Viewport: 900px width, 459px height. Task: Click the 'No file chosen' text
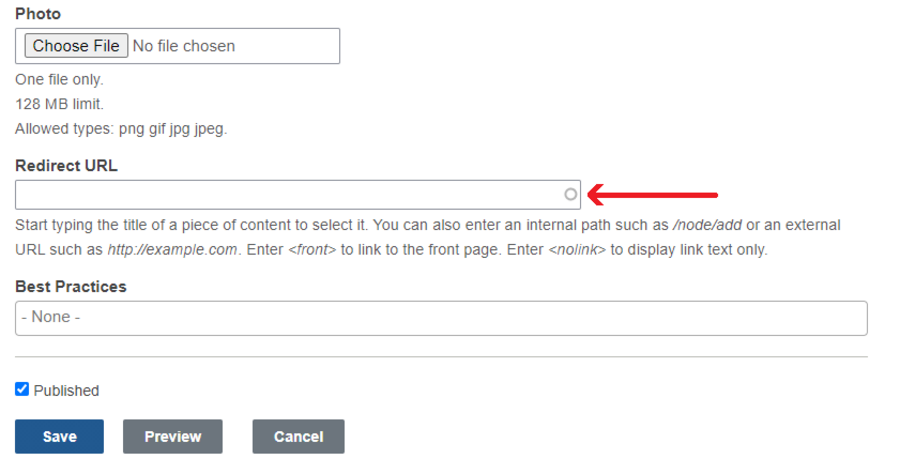[184, 46]
